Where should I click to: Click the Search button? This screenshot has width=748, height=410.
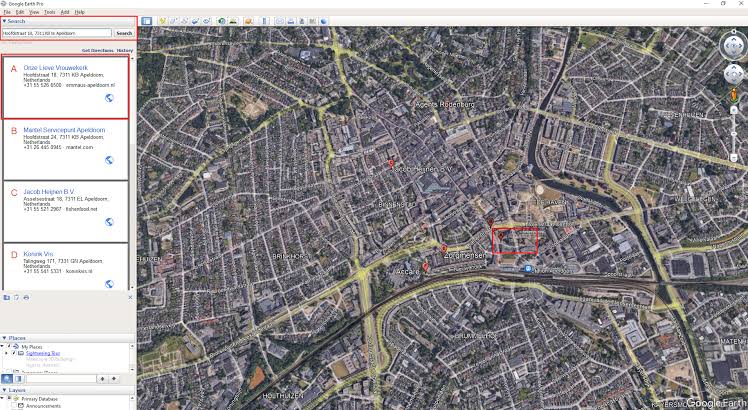(124, 33)
